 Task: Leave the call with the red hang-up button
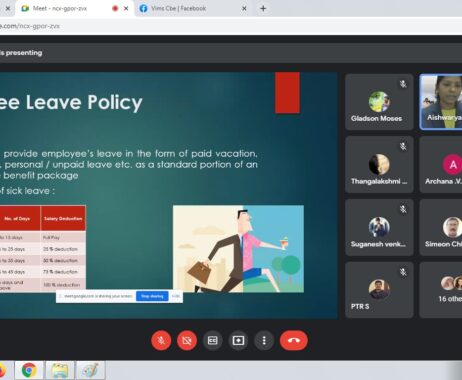tap(294, 340)
